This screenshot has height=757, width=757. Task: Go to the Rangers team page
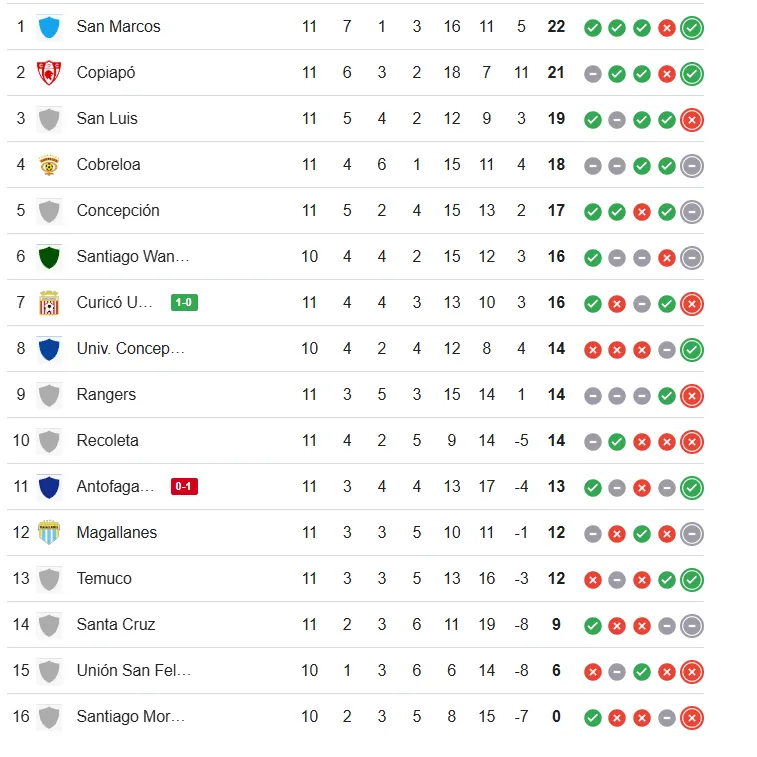(106, 395)
